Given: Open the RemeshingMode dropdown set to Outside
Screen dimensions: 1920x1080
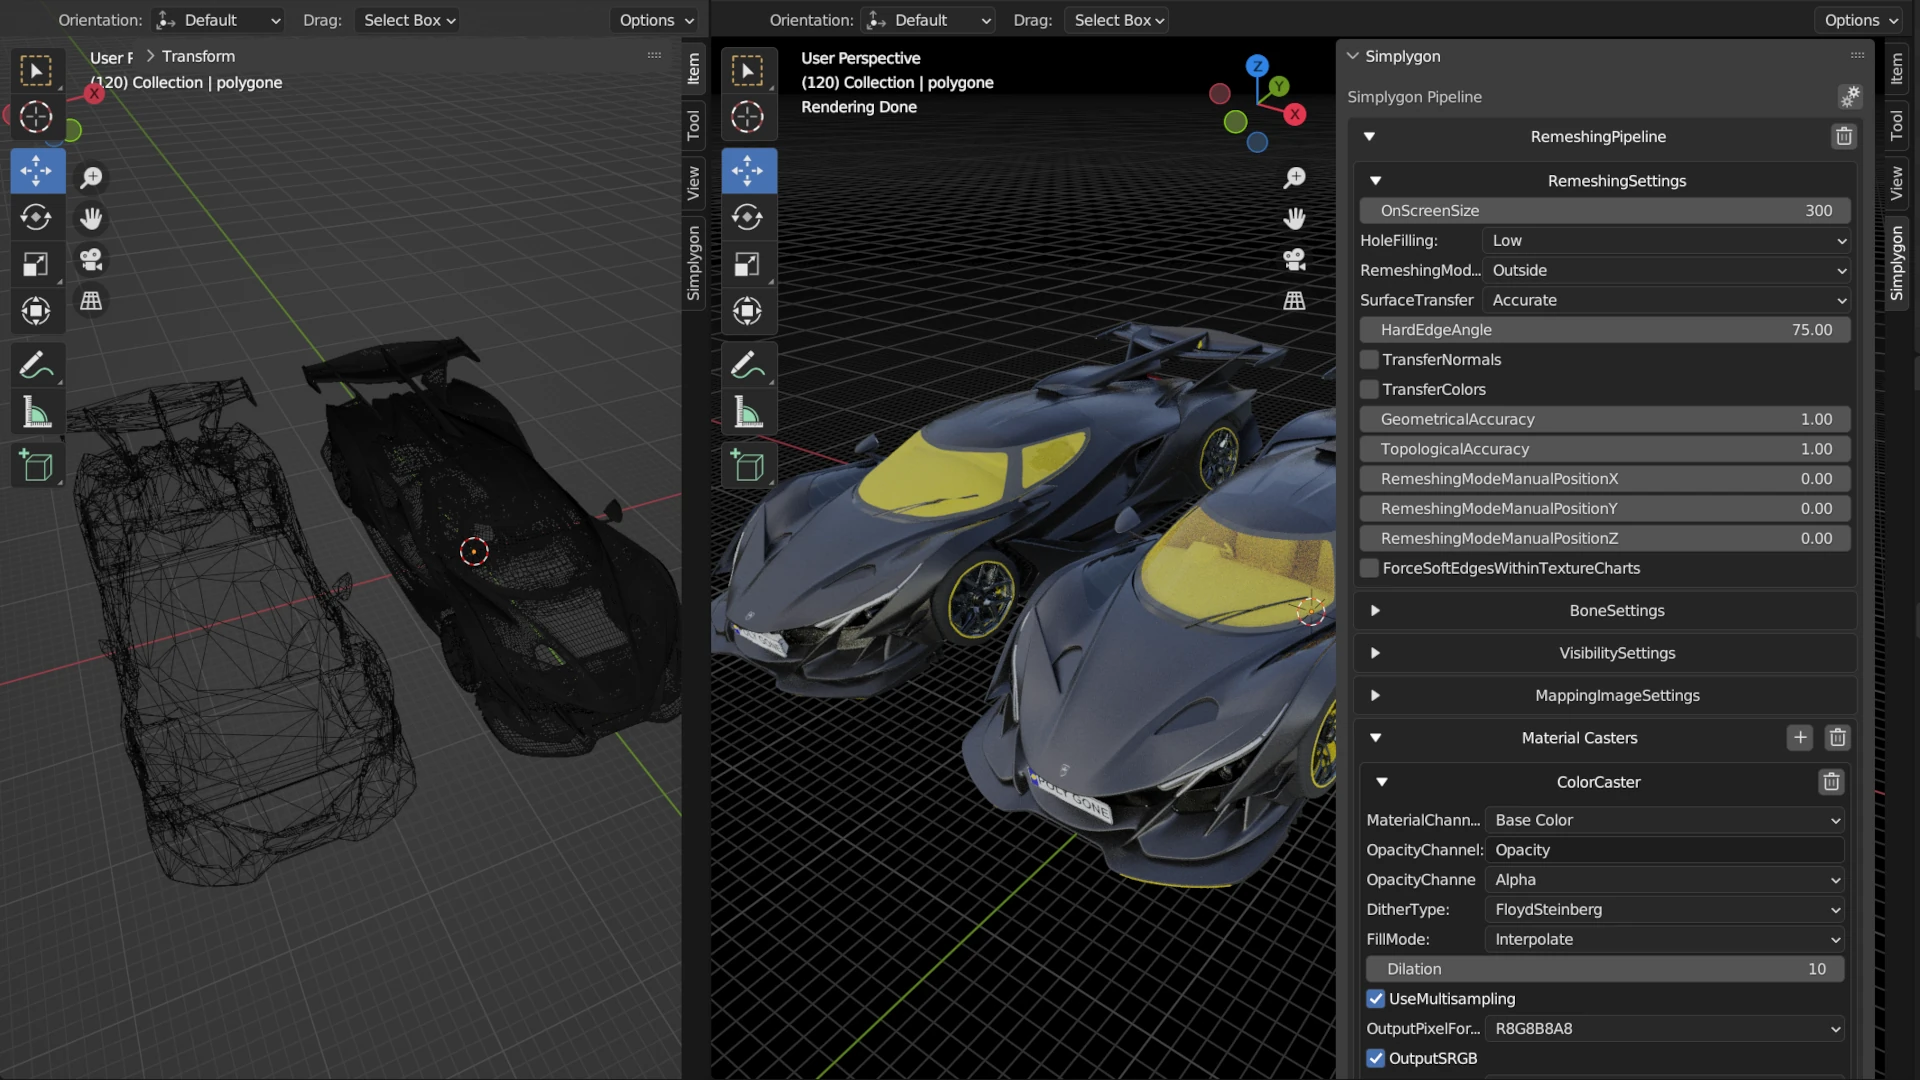Looking at the screenshot, I should tap(1666, 271).
